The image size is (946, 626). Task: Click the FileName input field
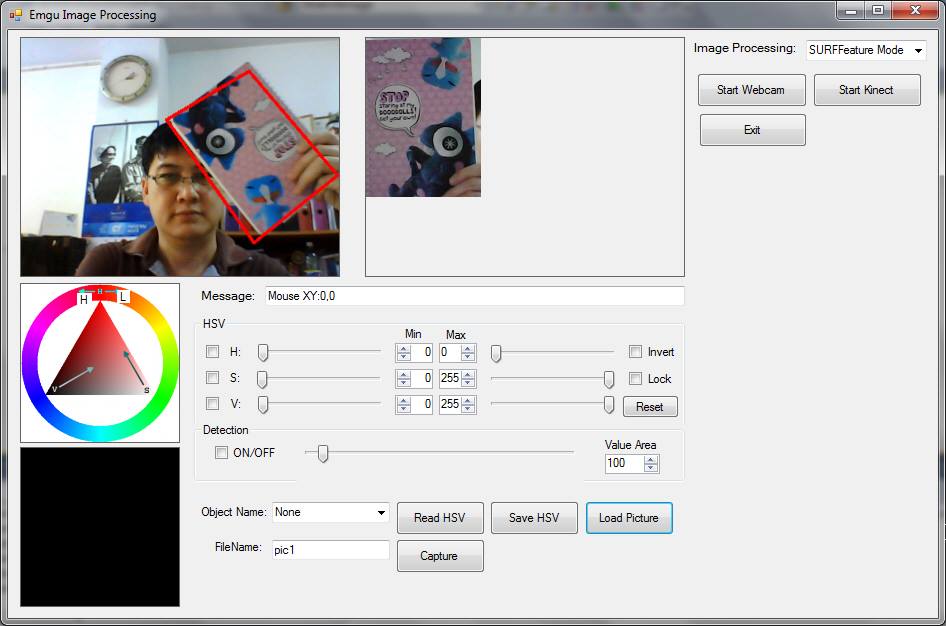click(330, 550)
